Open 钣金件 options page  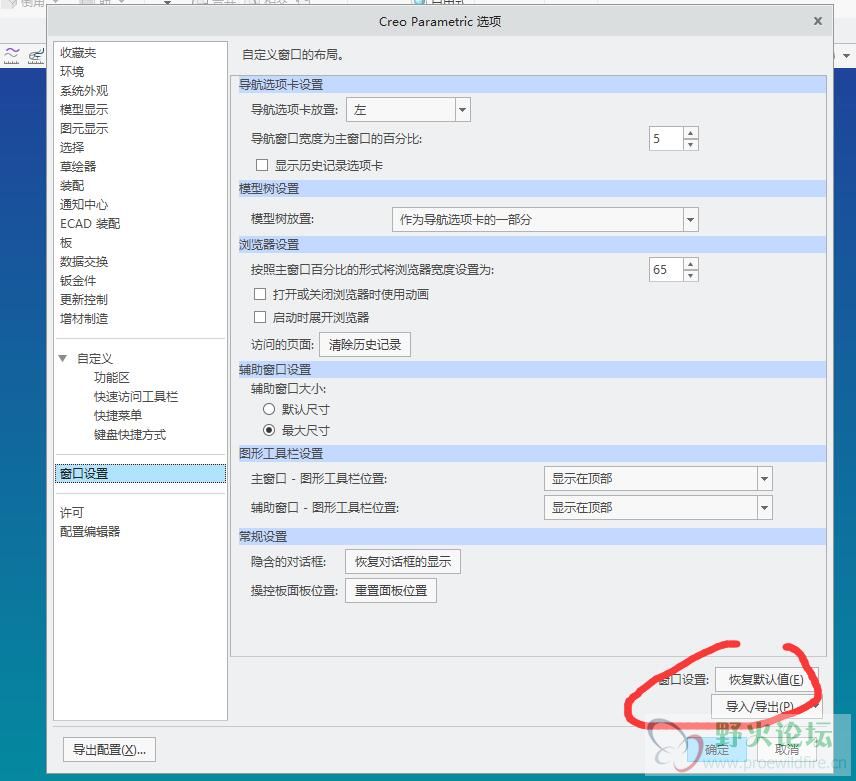[78, 281]
